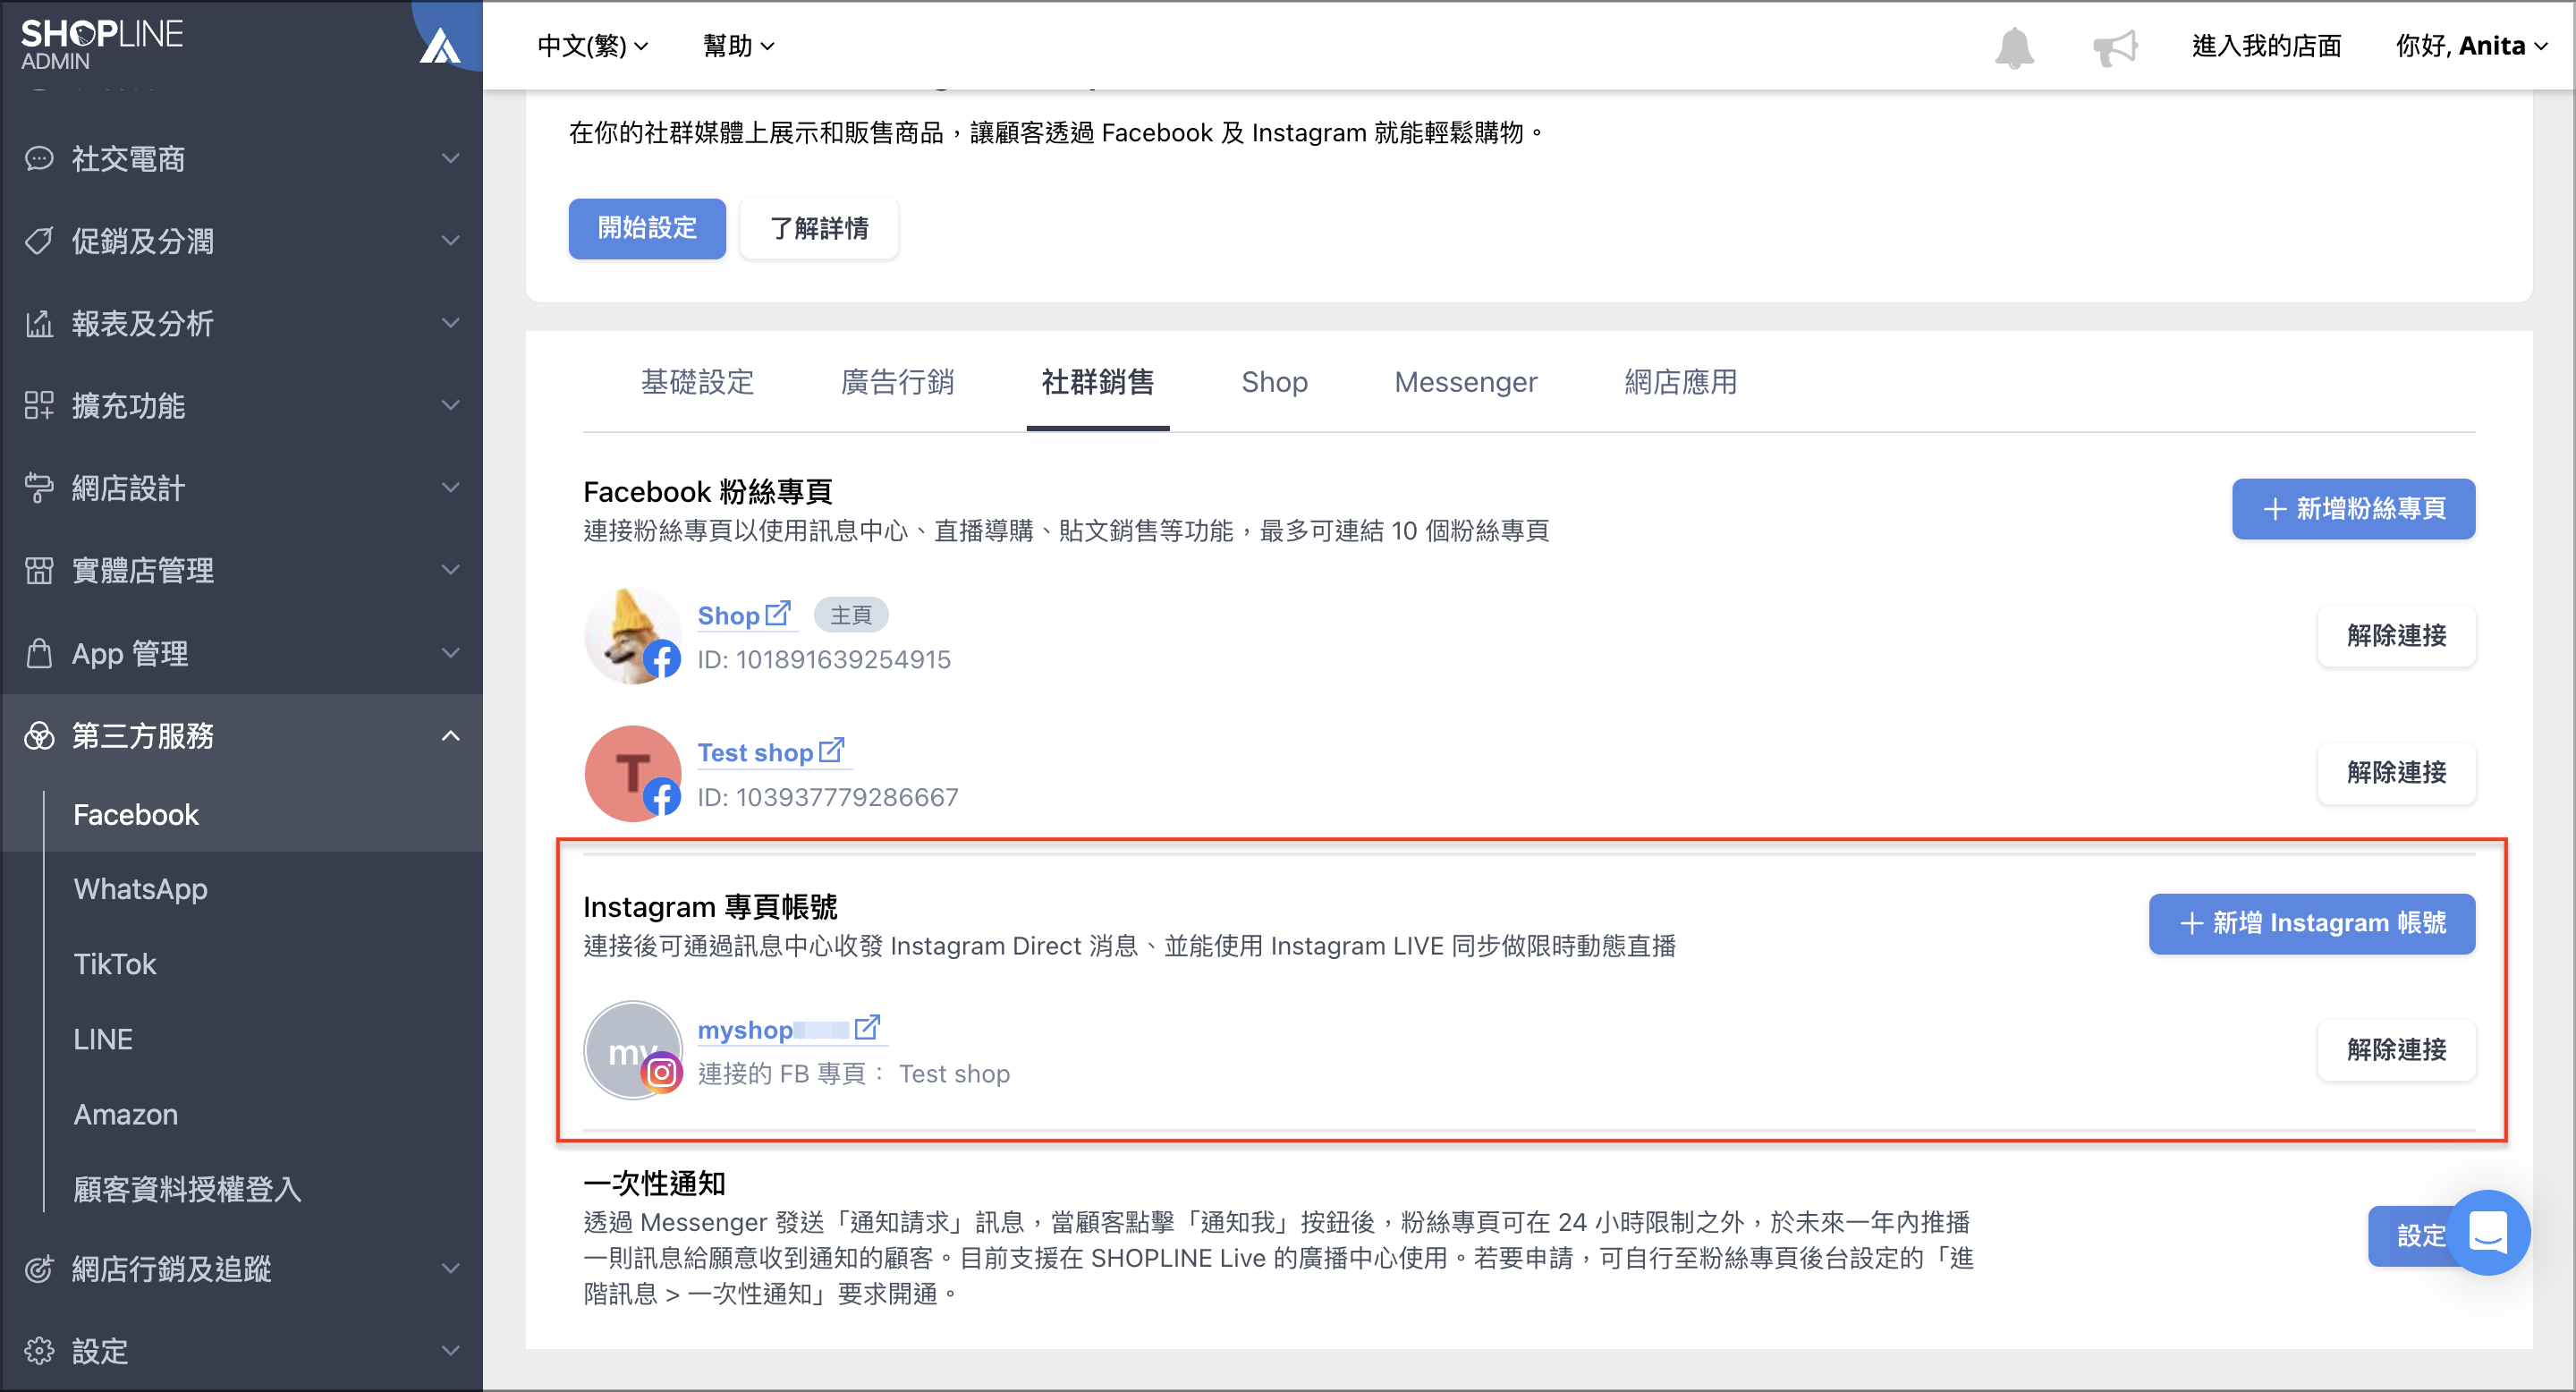The height and width of the screenshot is (1392, 2576).
Task: Click the 開始設定 button
Action: point(647,229)
